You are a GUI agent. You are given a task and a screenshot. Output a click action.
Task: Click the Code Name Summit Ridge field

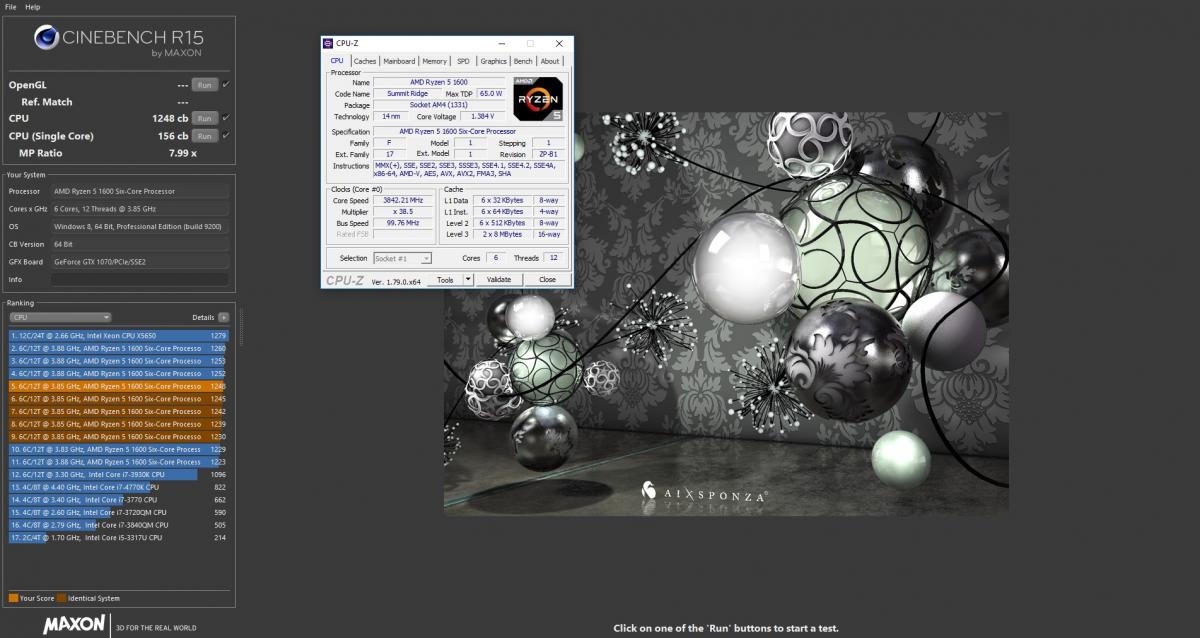pos(407,93)
